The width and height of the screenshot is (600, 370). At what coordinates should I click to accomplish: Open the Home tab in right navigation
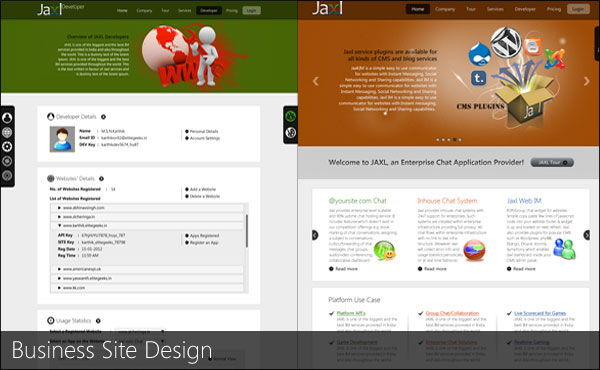[417, 9]
